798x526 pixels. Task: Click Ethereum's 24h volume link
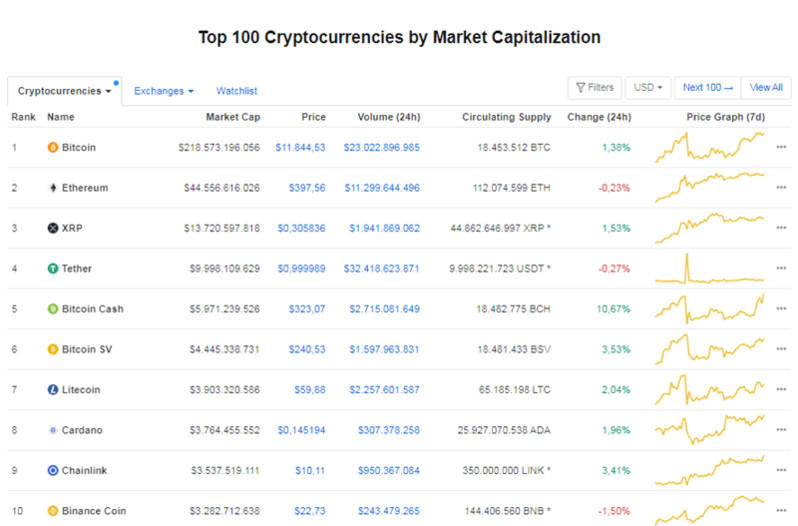[382, 188]
